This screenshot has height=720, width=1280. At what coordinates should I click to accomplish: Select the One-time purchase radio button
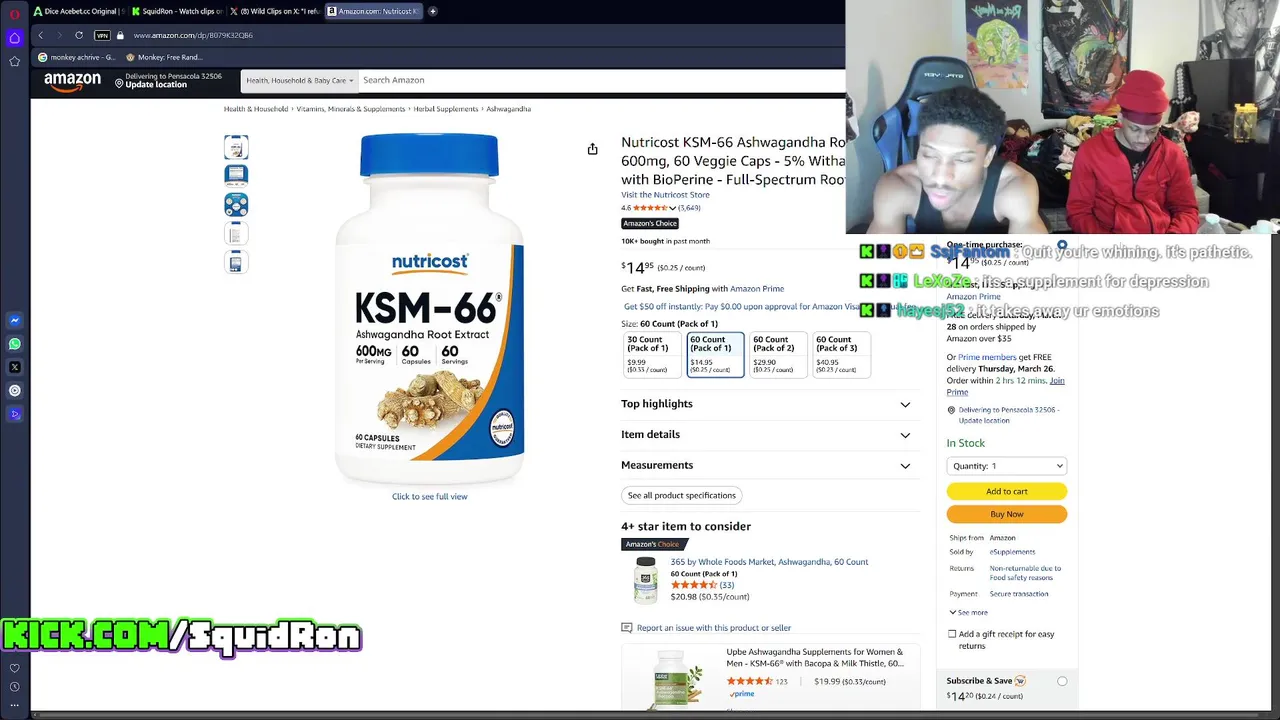click(x=1062, y=245)
